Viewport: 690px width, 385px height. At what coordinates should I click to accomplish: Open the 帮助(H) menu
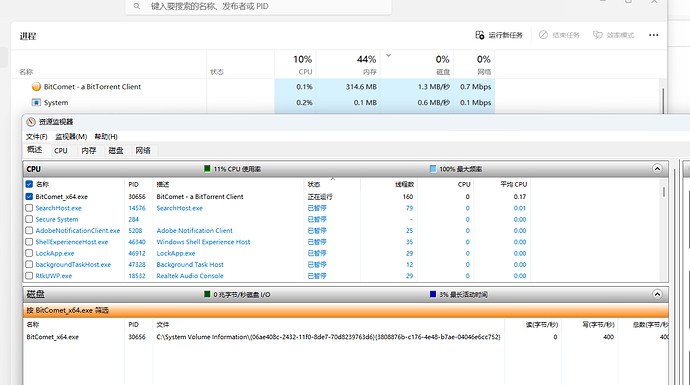point(106,136)
